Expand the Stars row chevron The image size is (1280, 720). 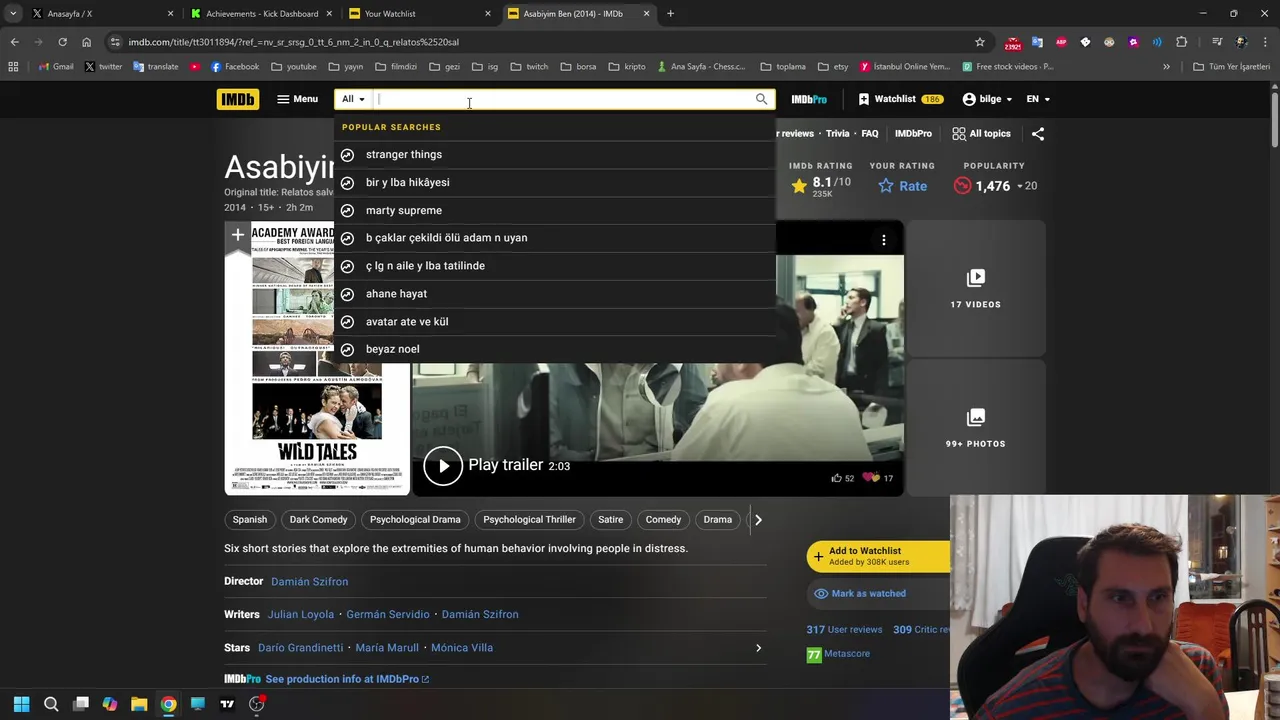click(758, 647)
